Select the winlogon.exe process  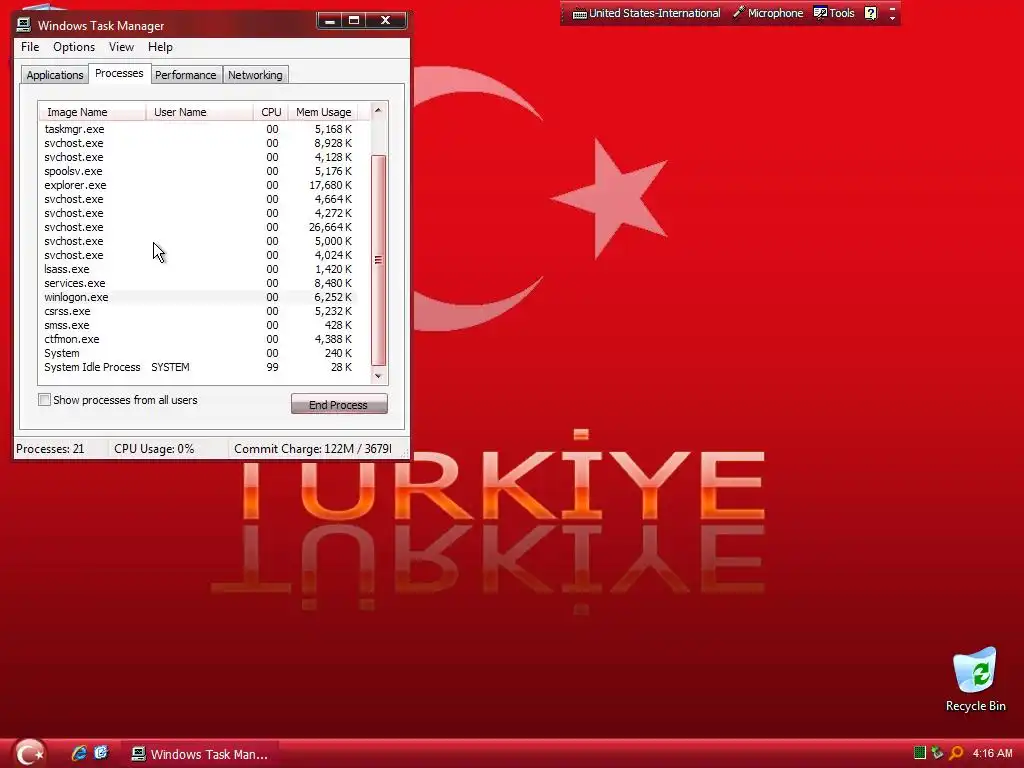199,297
